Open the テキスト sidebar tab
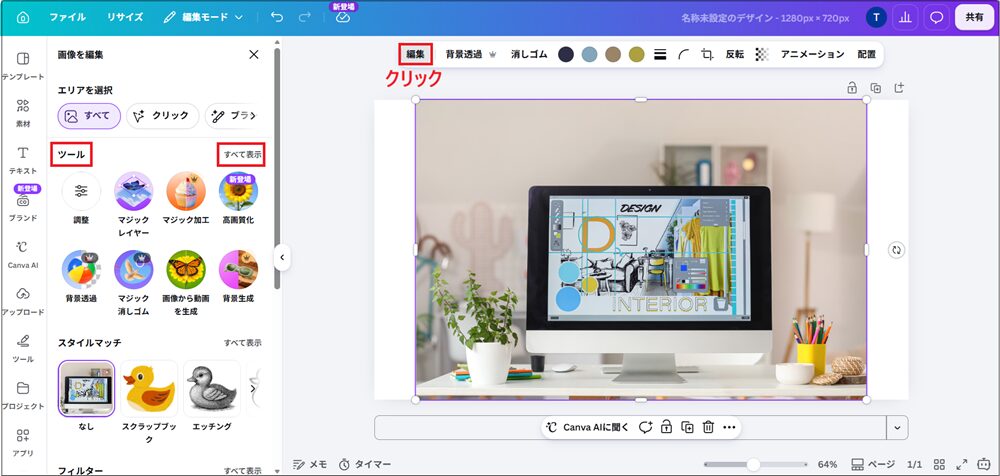This screenshot has height=476, width=1000. [x=23, y=160]
